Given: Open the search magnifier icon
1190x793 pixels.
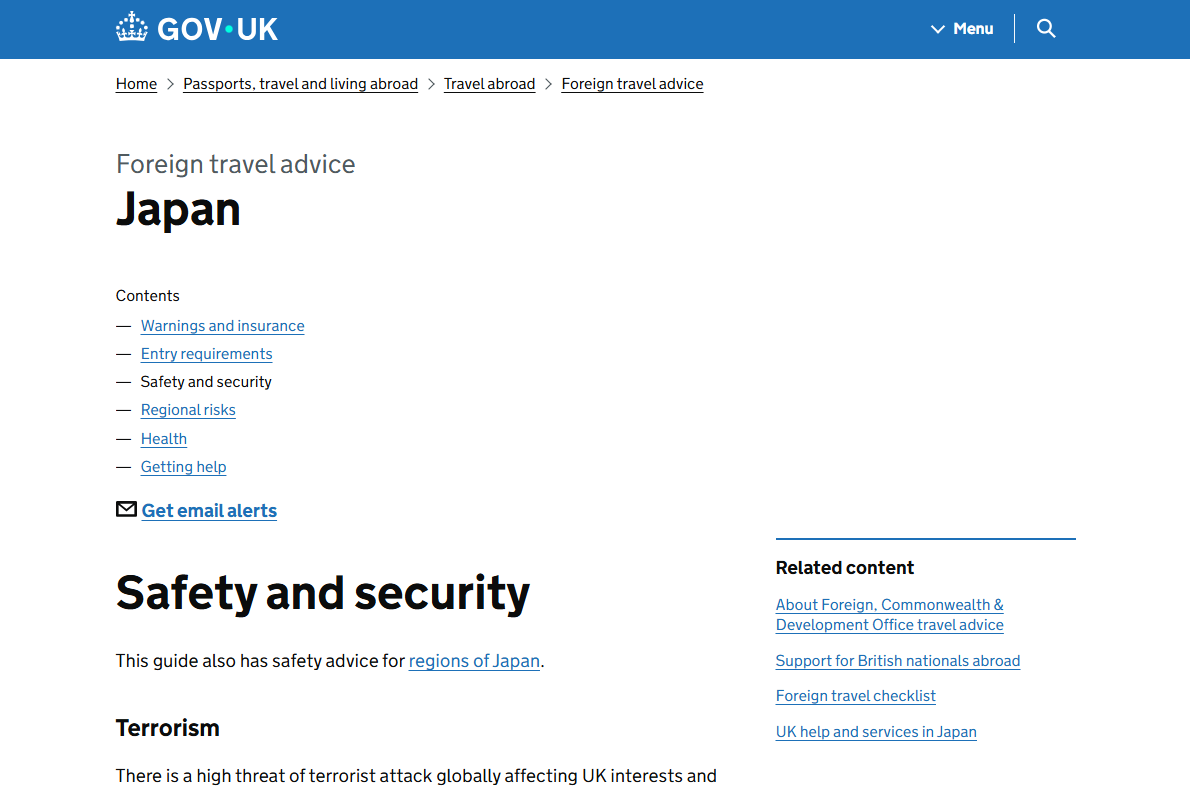Looking at the screenshot, I should click(1046, 28).
